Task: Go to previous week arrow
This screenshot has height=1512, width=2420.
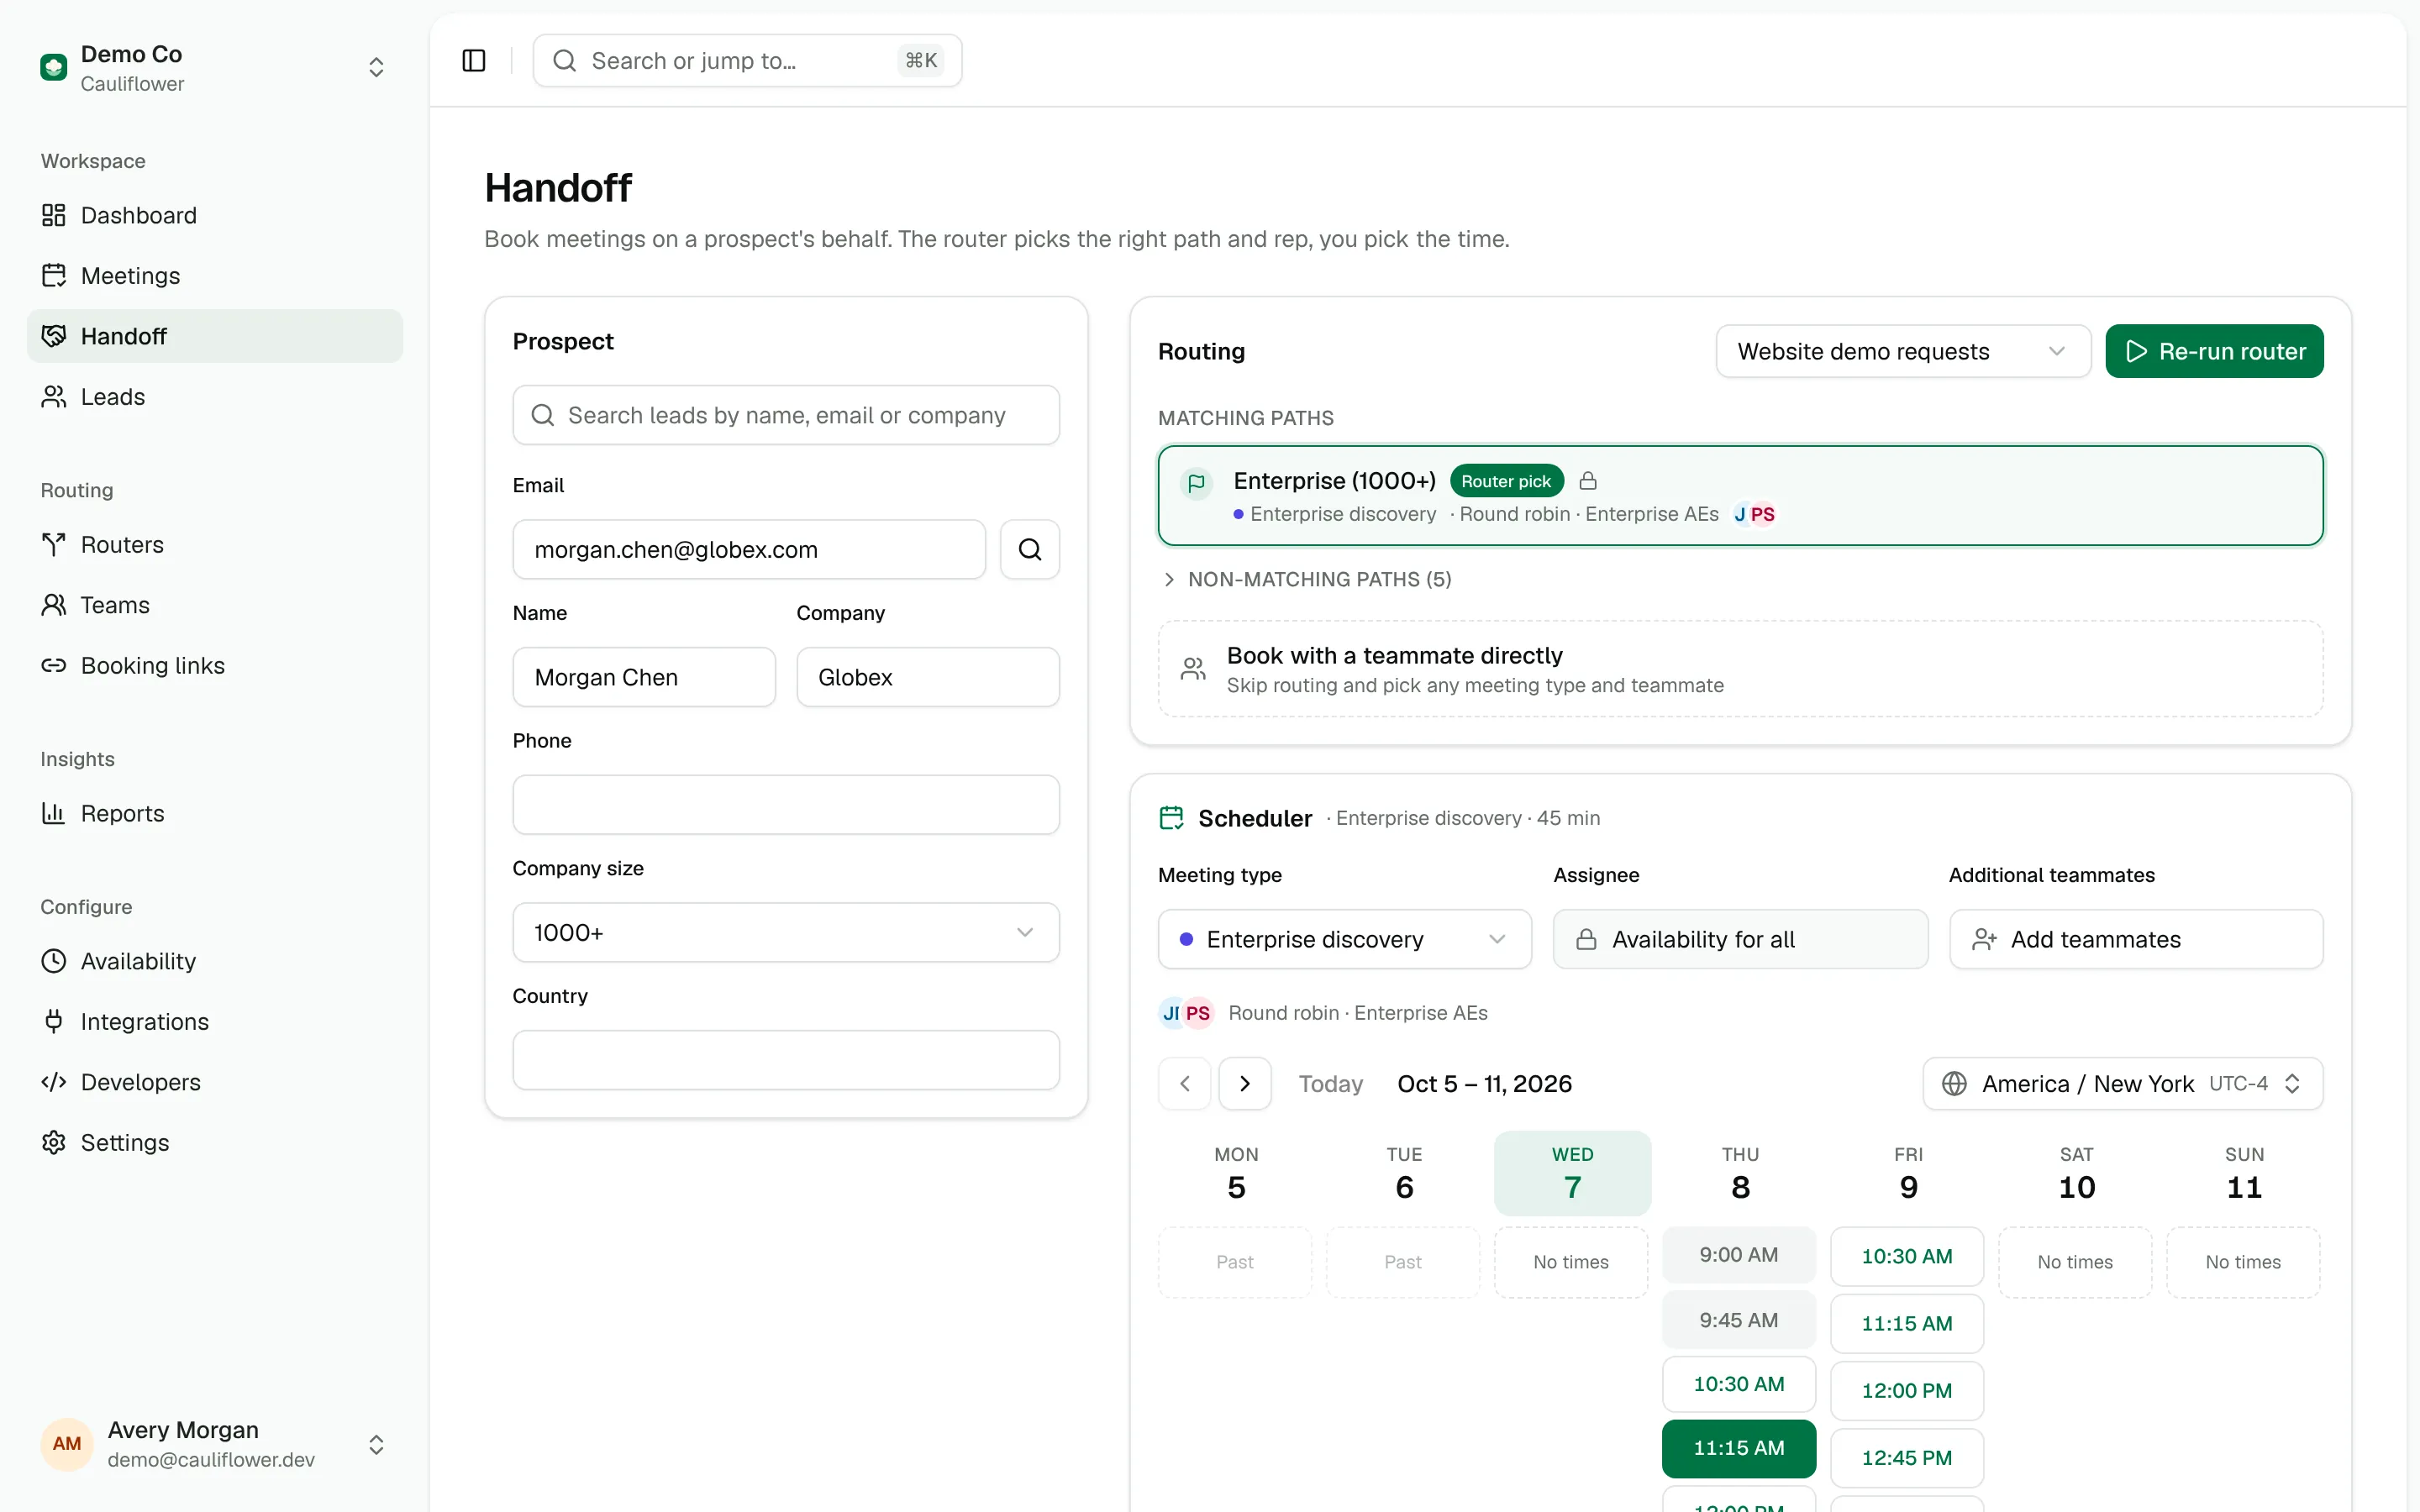Action: pyautogui.click(x=1185, y=1084)
